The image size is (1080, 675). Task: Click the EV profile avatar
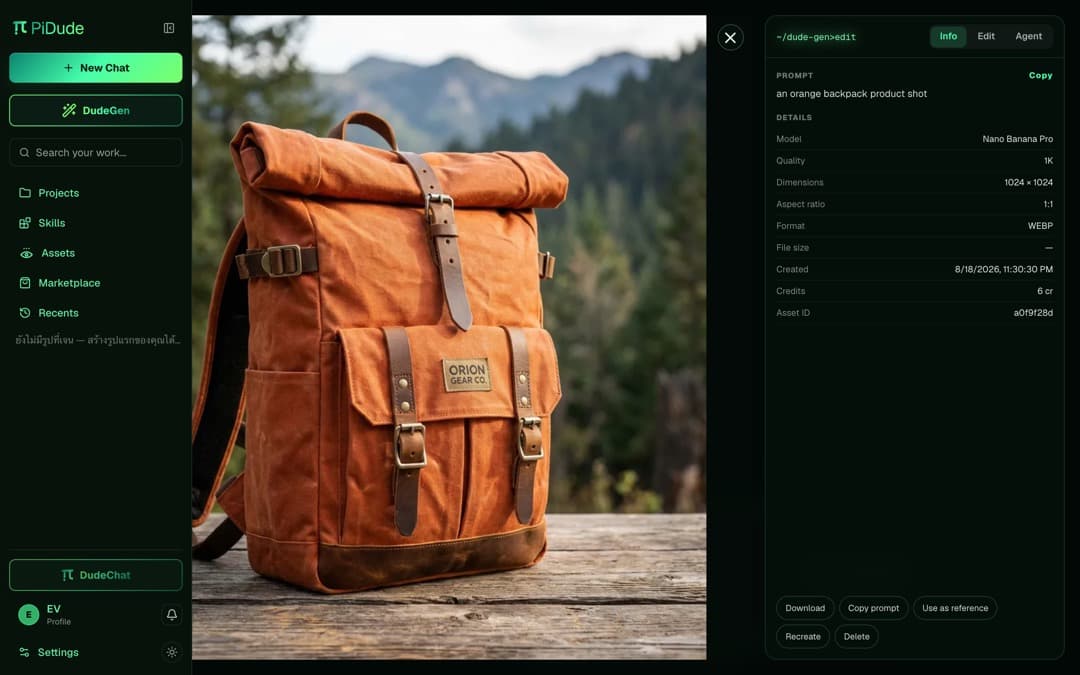pos(28,614)
